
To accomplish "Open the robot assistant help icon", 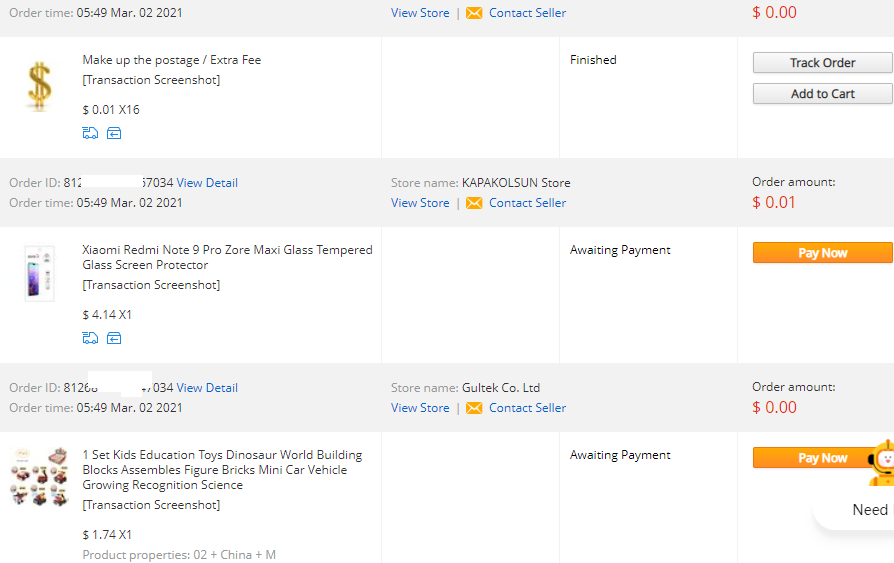I will (x=881, y=463).
